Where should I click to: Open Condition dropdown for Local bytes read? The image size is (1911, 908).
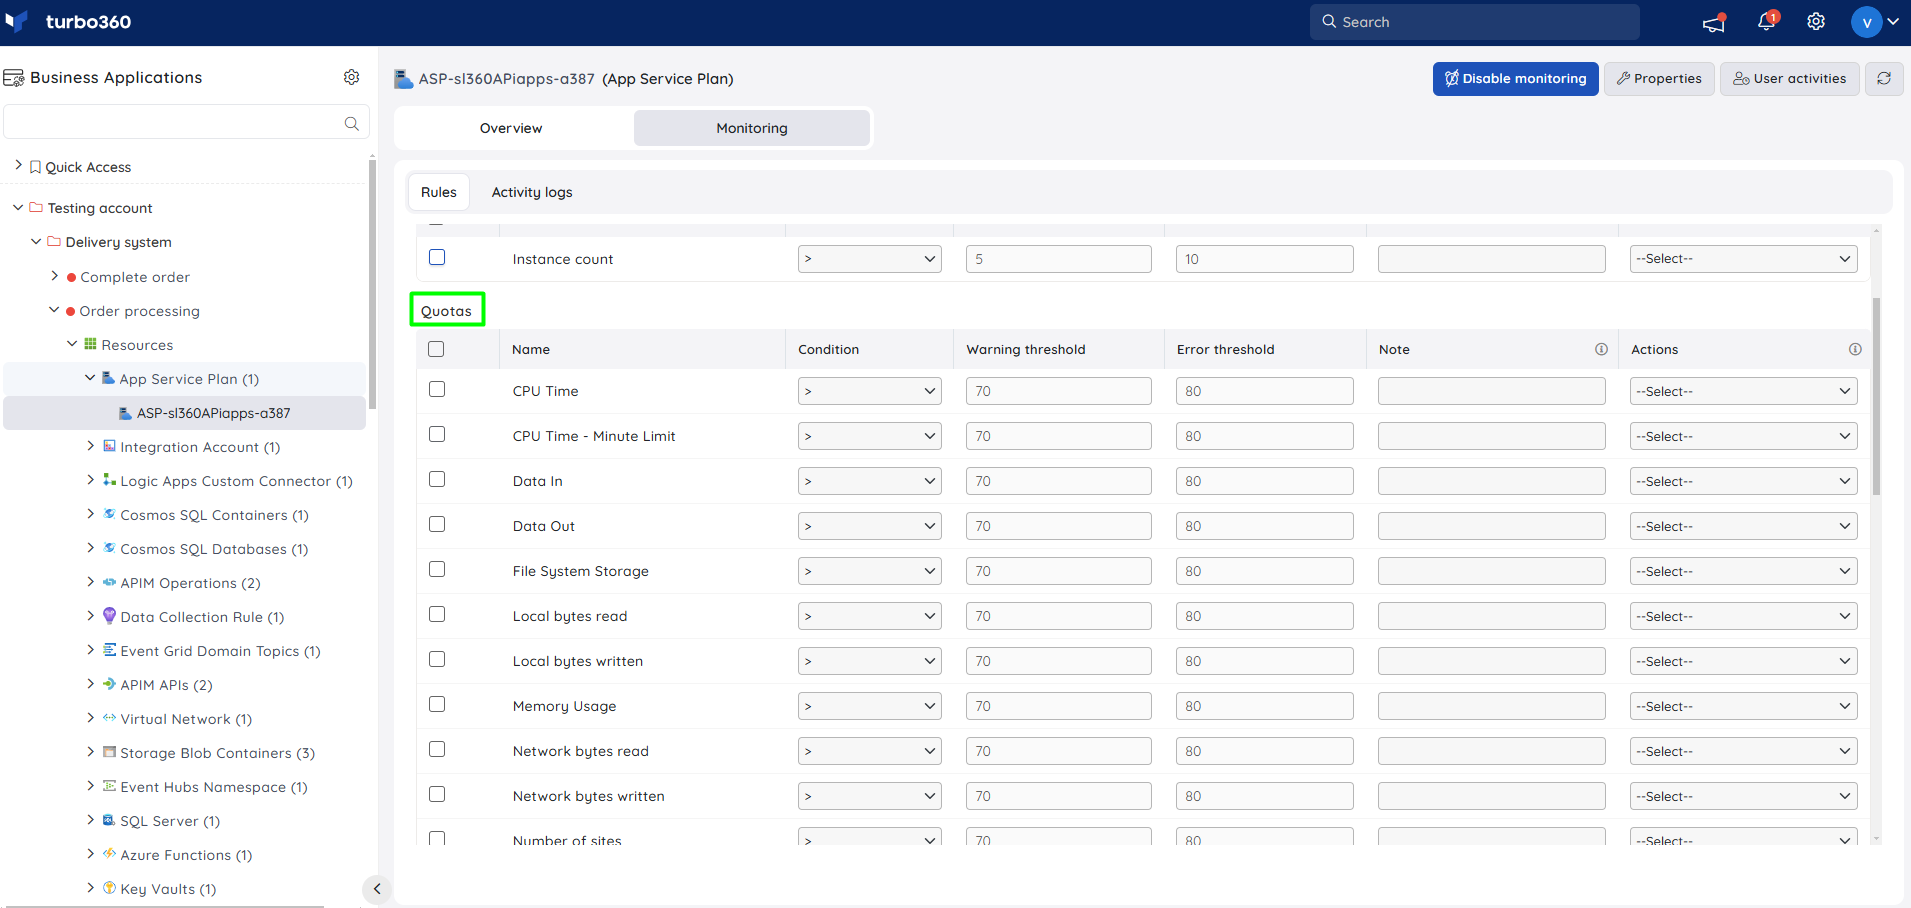(x=869, y=616)
